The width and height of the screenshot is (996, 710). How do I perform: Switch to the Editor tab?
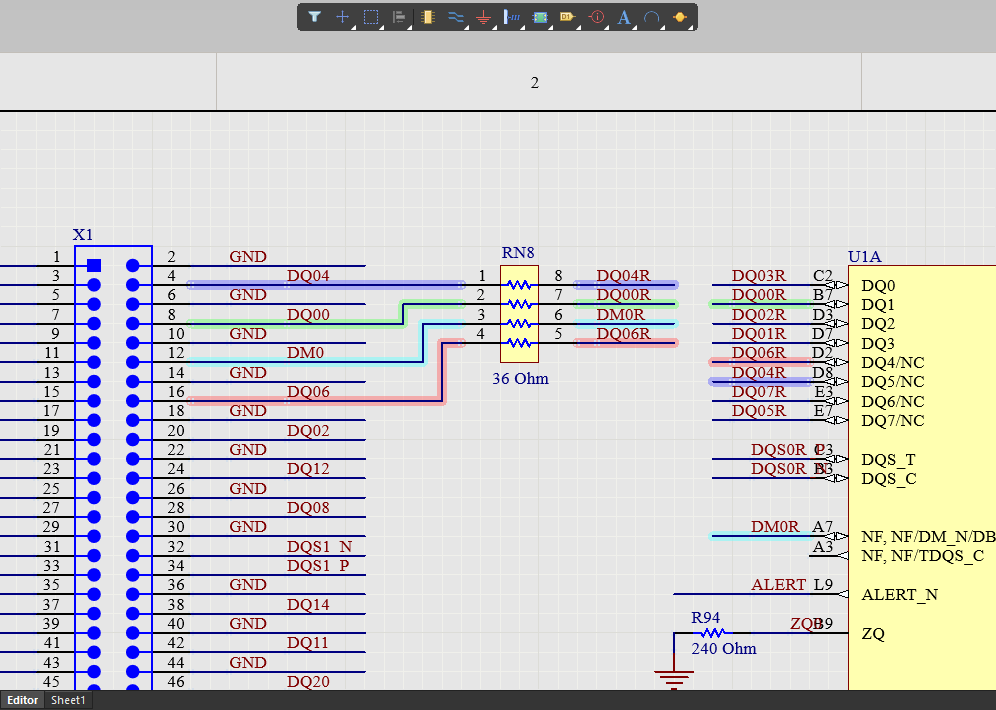[x=23, y=700]
